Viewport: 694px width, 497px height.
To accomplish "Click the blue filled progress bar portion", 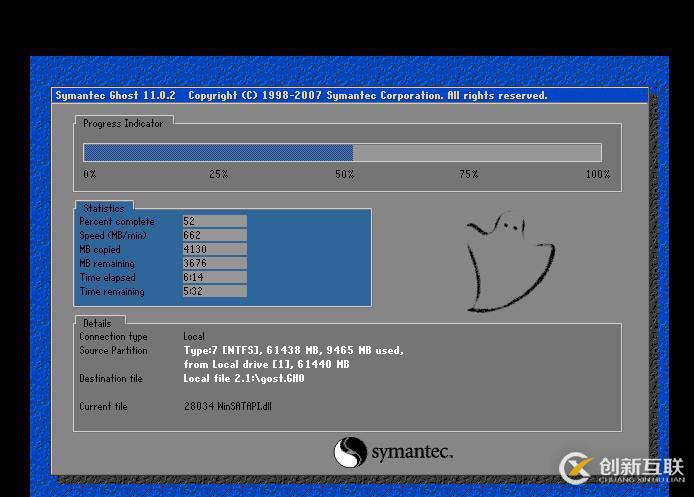I will point(217,153).
